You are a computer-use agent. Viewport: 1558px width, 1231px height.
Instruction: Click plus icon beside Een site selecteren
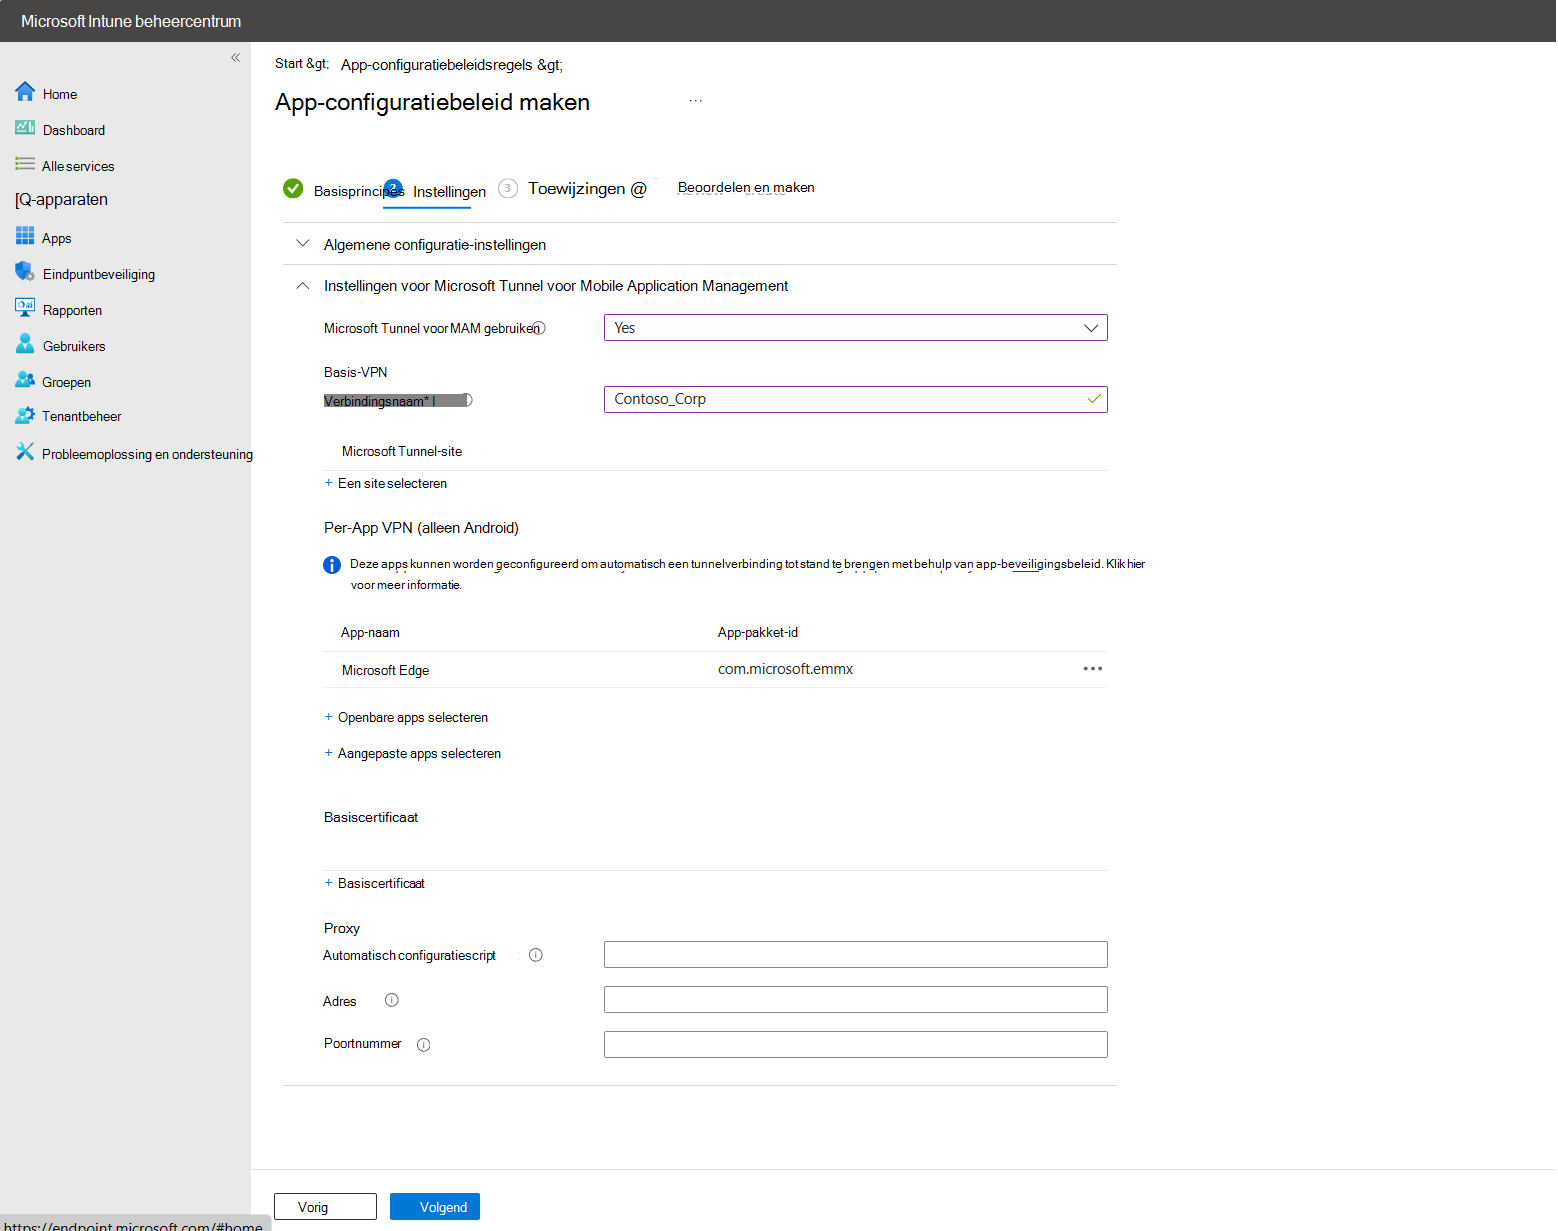tap(329, 483)
